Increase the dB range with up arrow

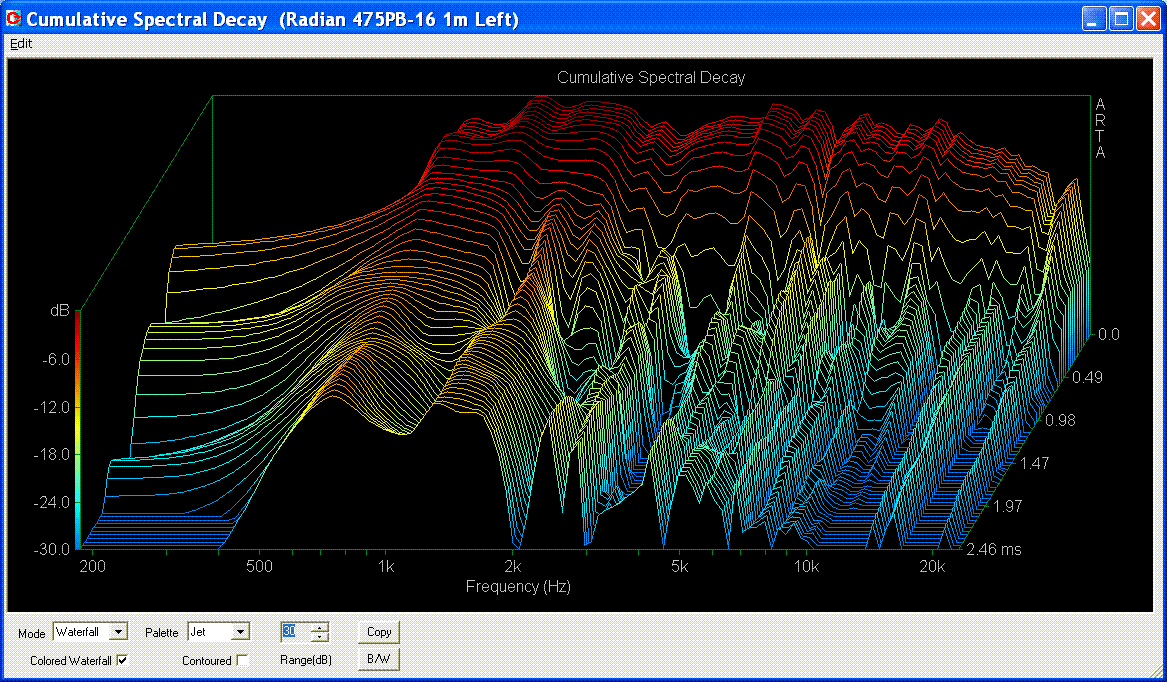(x=320, y=627)
